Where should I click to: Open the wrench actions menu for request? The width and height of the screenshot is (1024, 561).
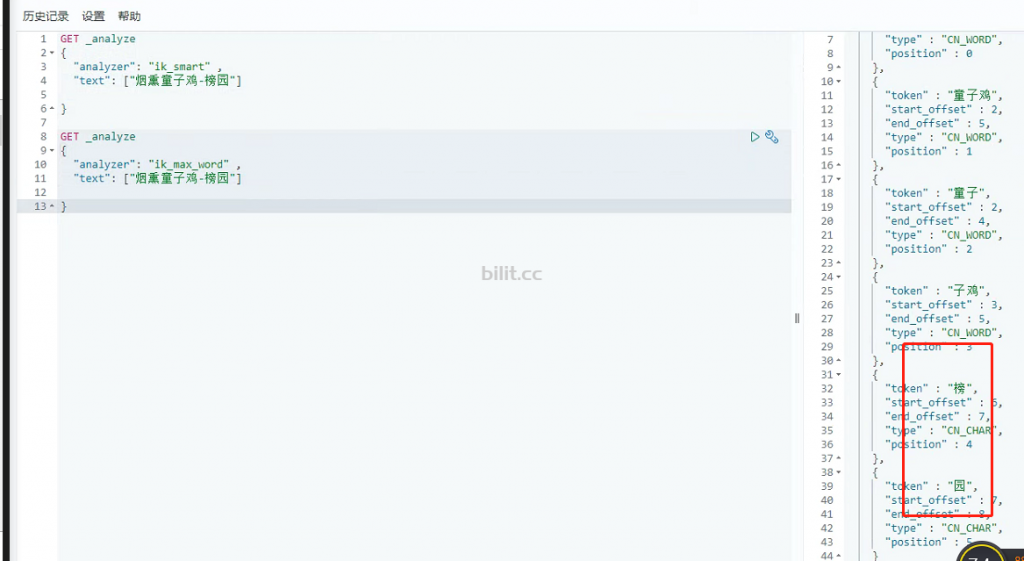[x=771, y=136]
